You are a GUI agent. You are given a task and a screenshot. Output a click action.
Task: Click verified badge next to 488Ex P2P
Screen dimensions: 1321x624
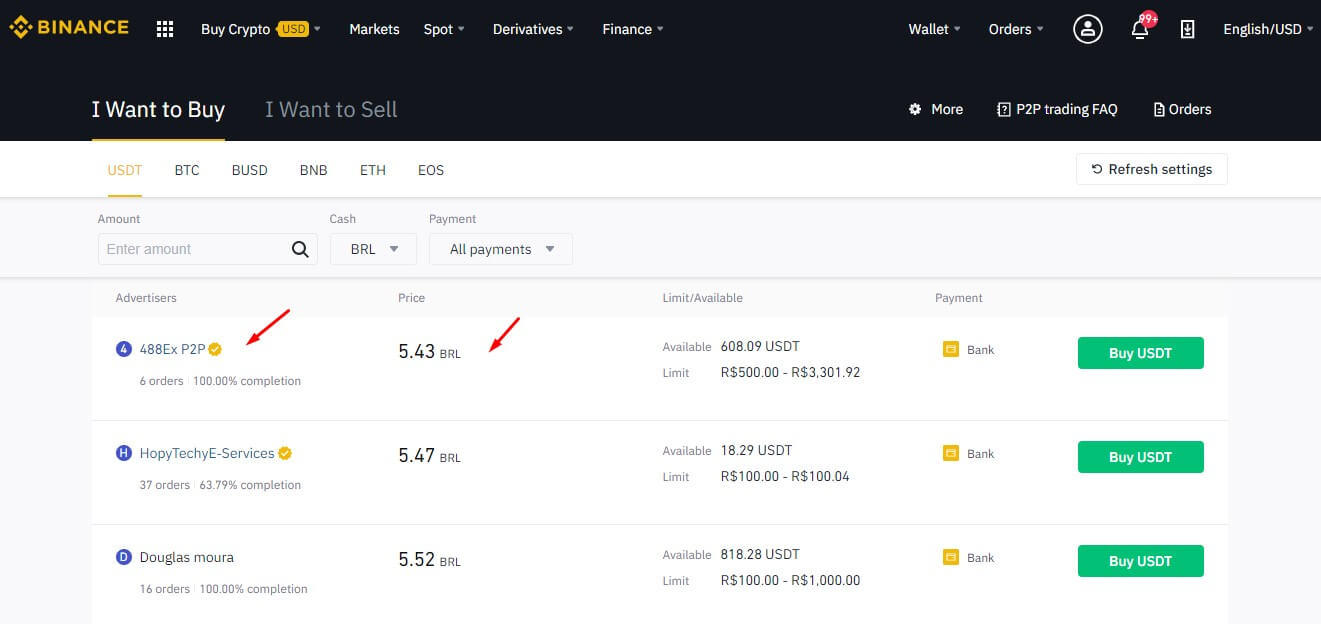[x=215, y=349]
